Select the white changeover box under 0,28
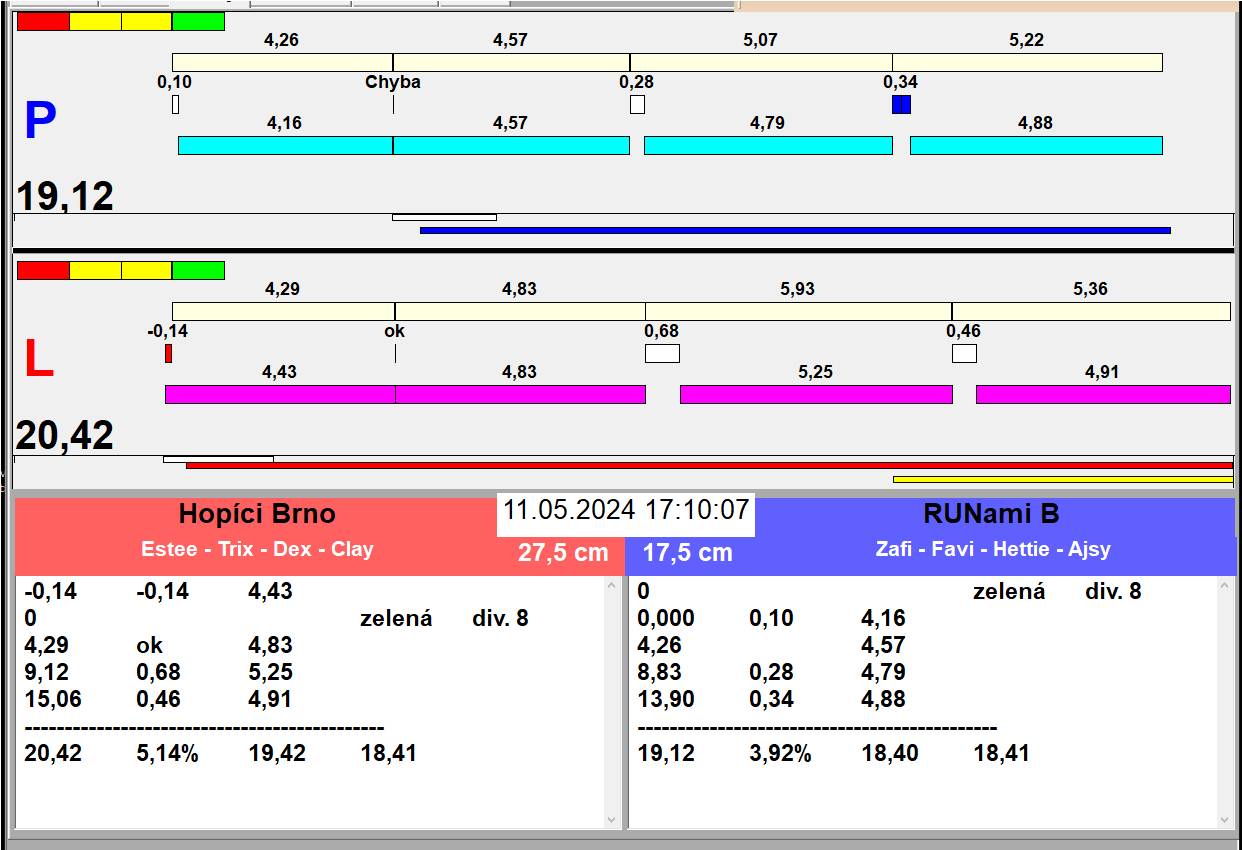 [x=637, y=104]
